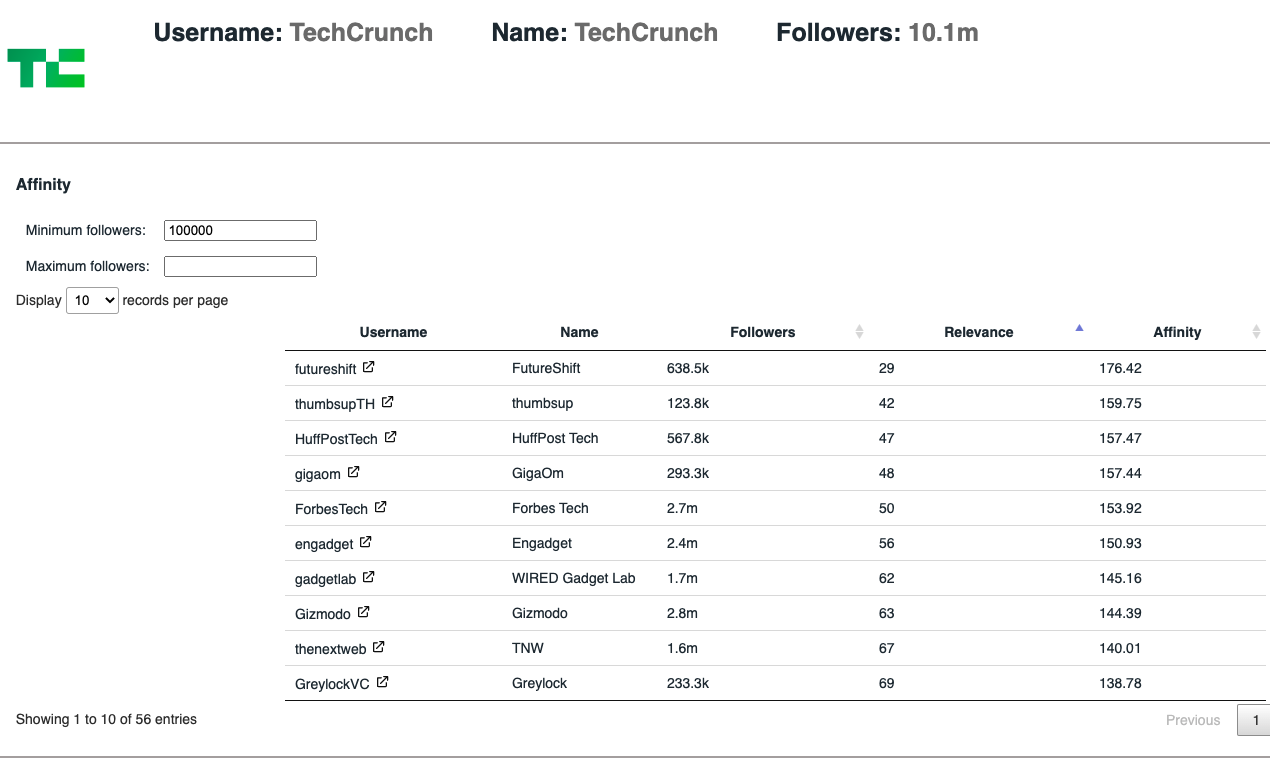Select the 638.5k followers value
The height and width of the screenshot is (760, 1270).
688,368
